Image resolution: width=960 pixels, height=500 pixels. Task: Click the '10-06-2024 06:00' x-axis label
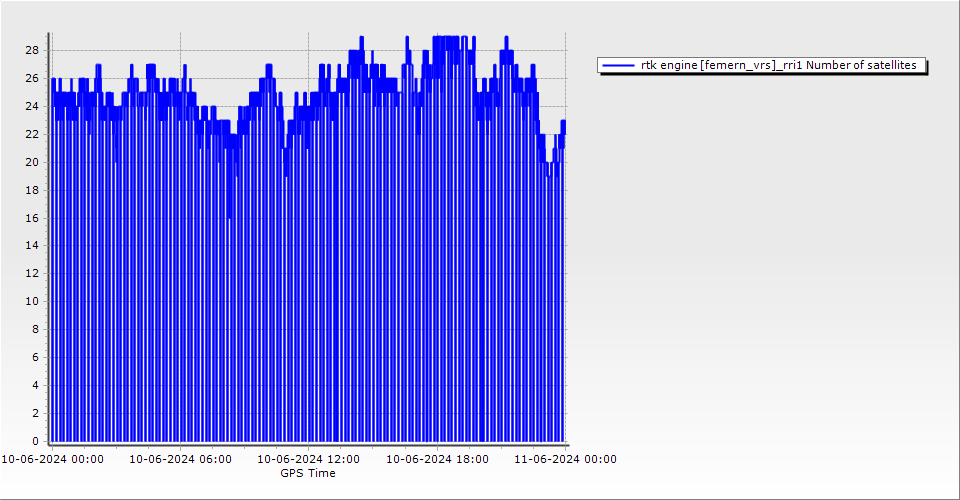point(180,460)
